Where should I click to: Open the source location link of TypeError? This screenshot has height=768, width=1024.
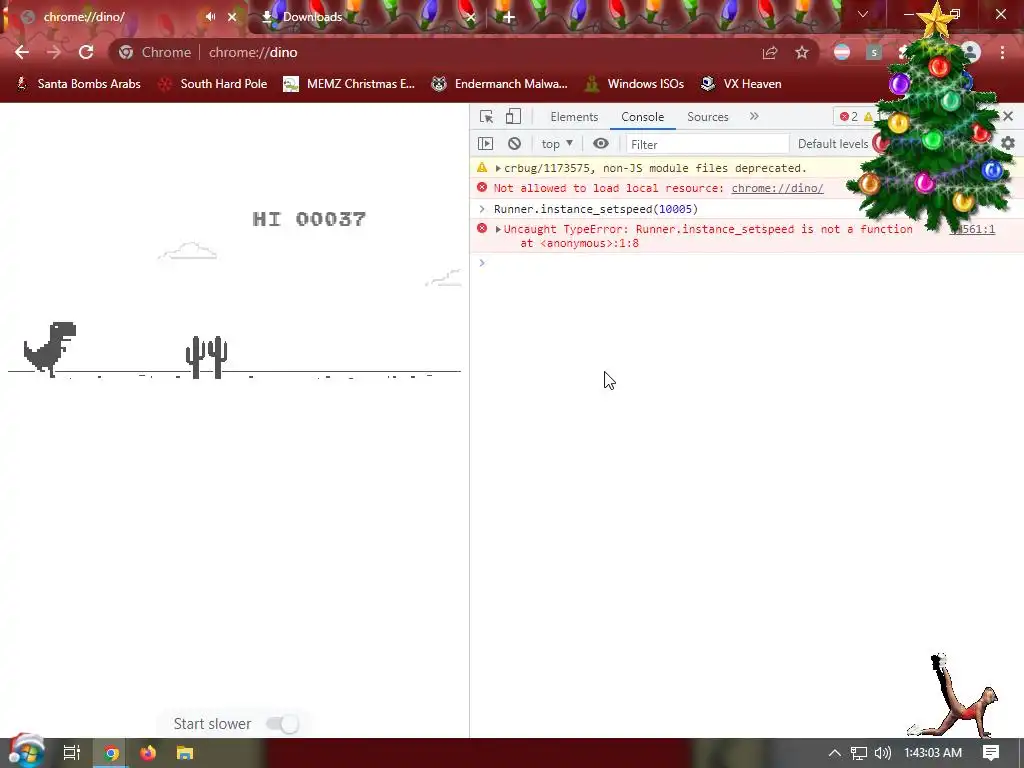tap(972, 229)
